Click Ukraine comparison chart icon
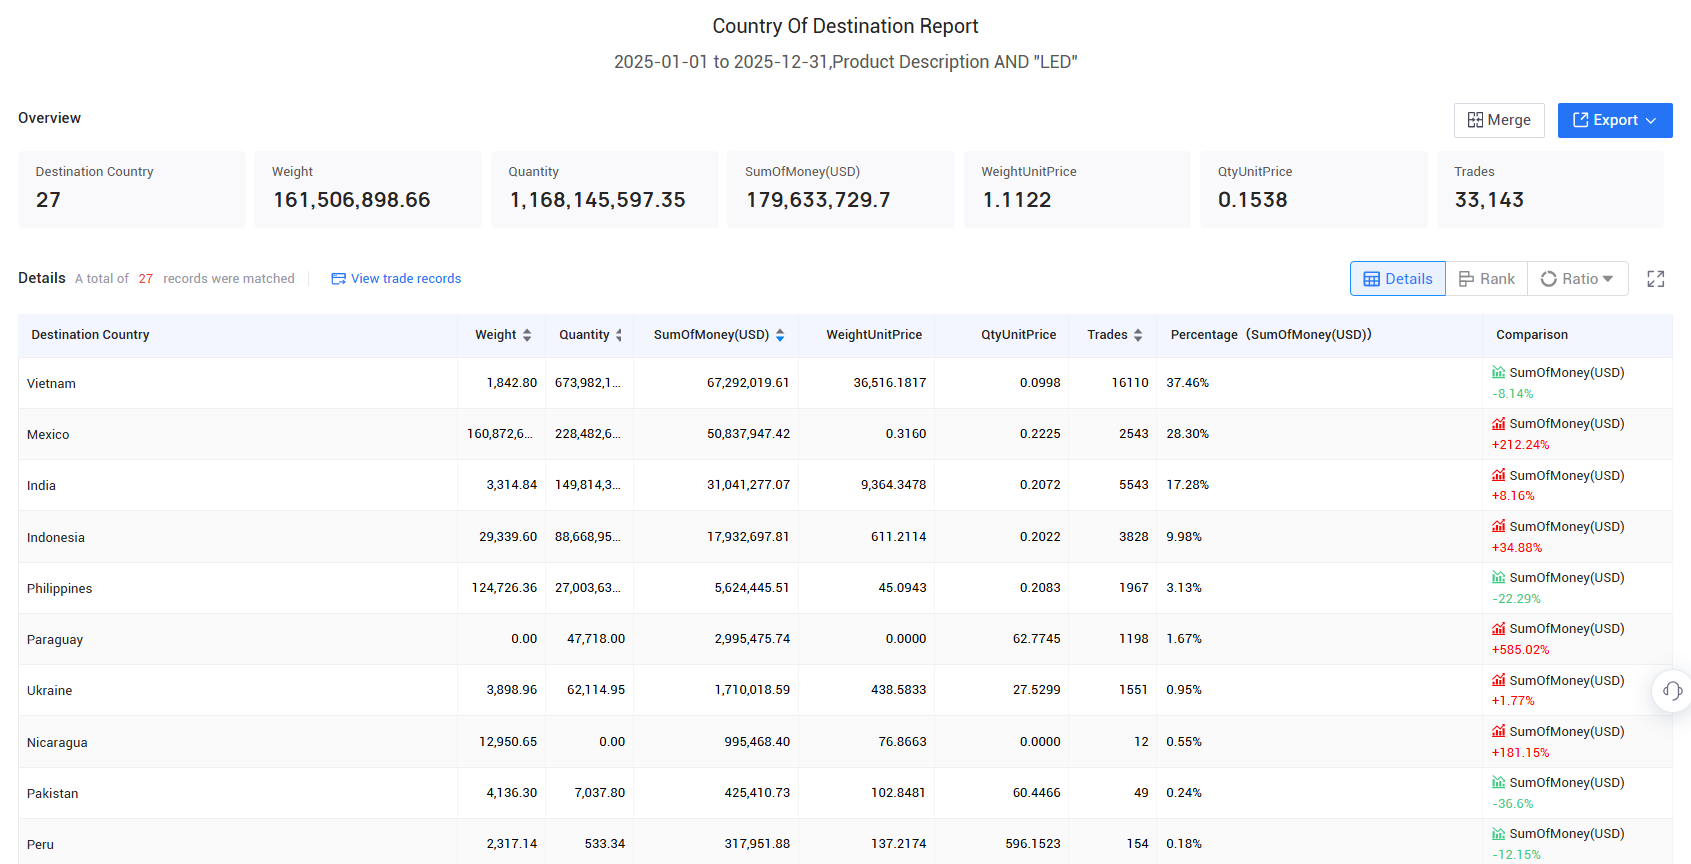 tap(1498, 680)
